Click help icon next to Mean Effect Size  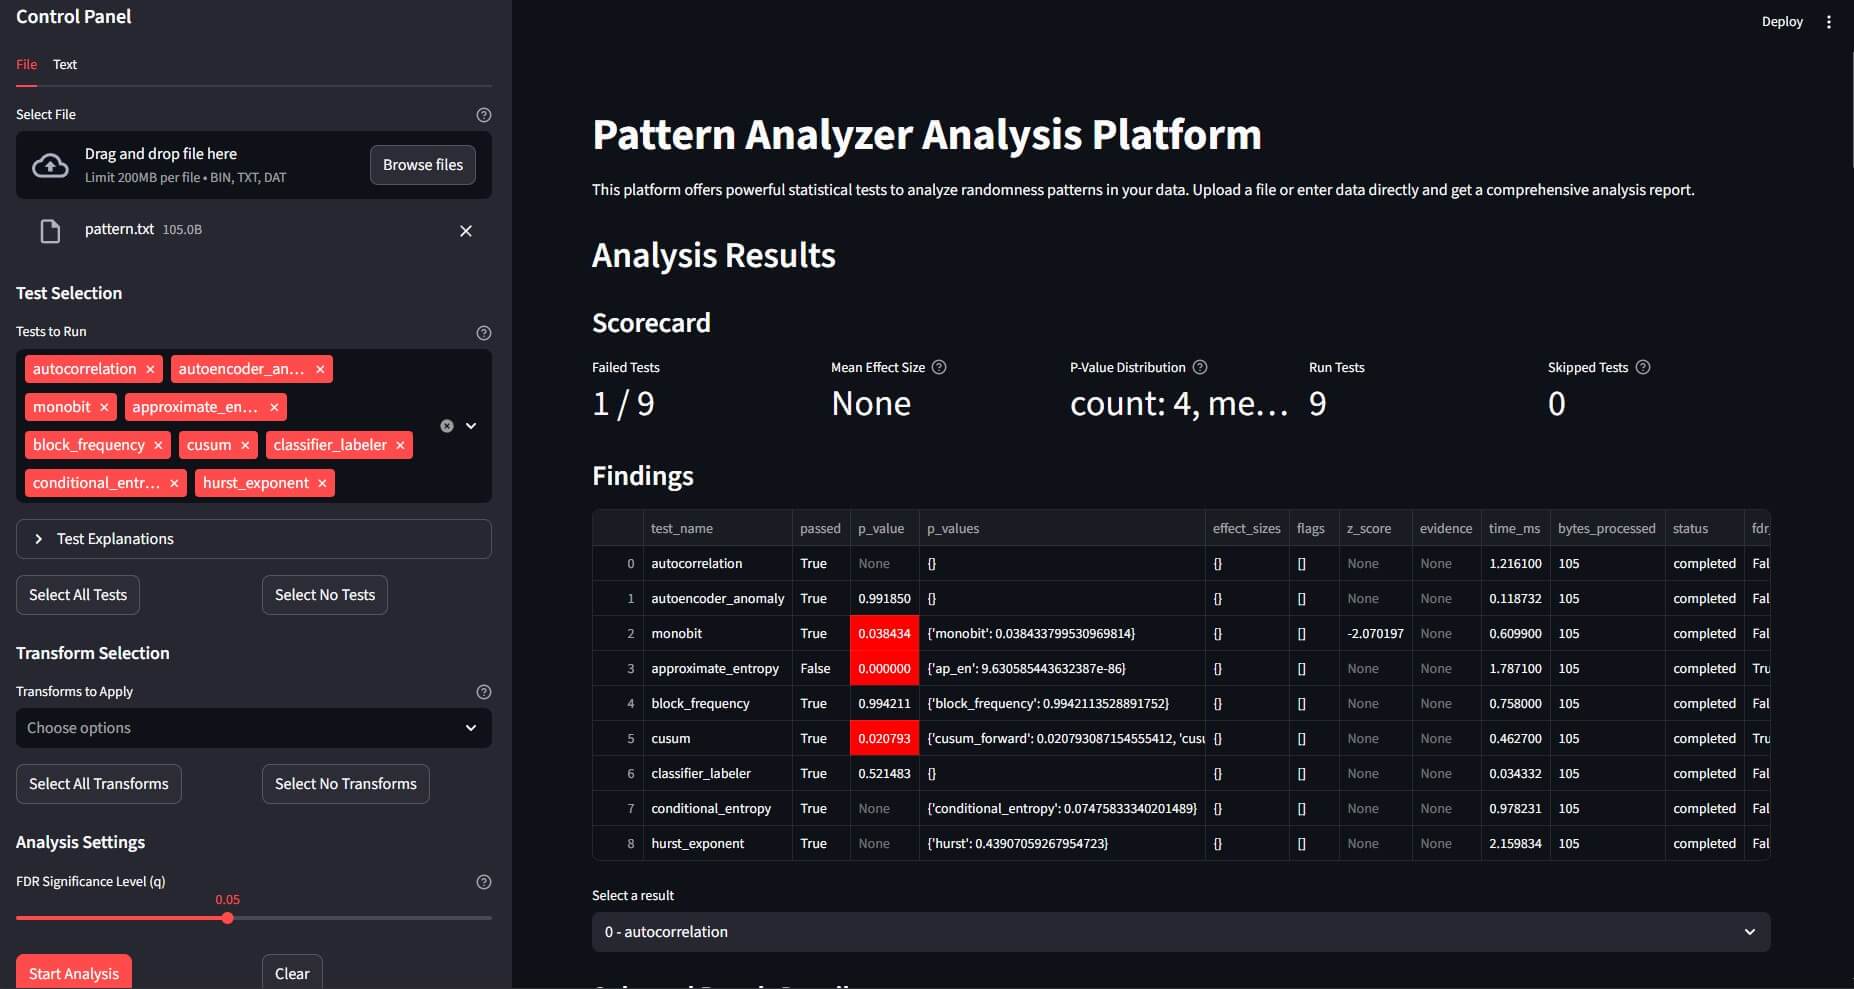939,368
